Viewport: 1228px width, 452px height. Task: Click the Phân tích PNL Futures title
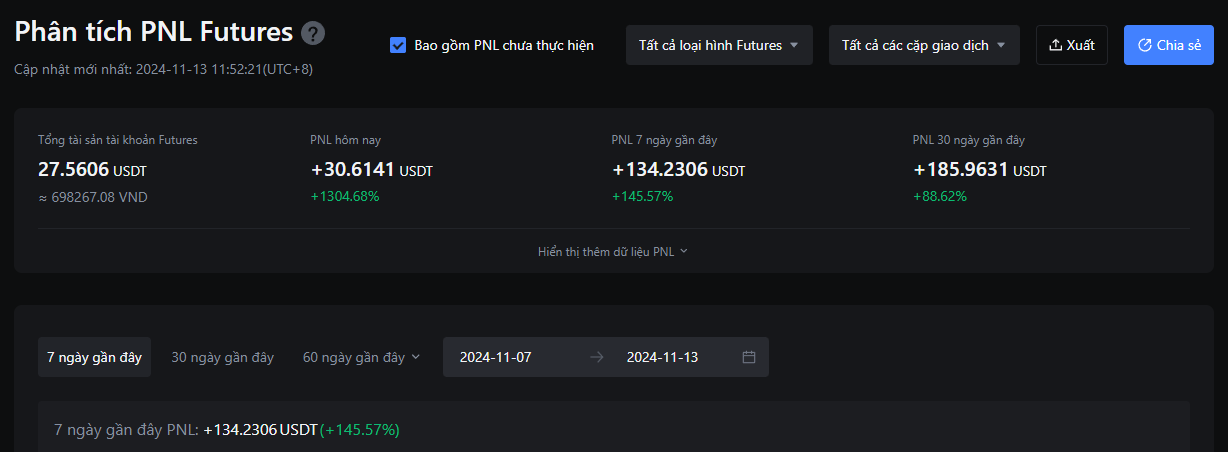(154, 32)
